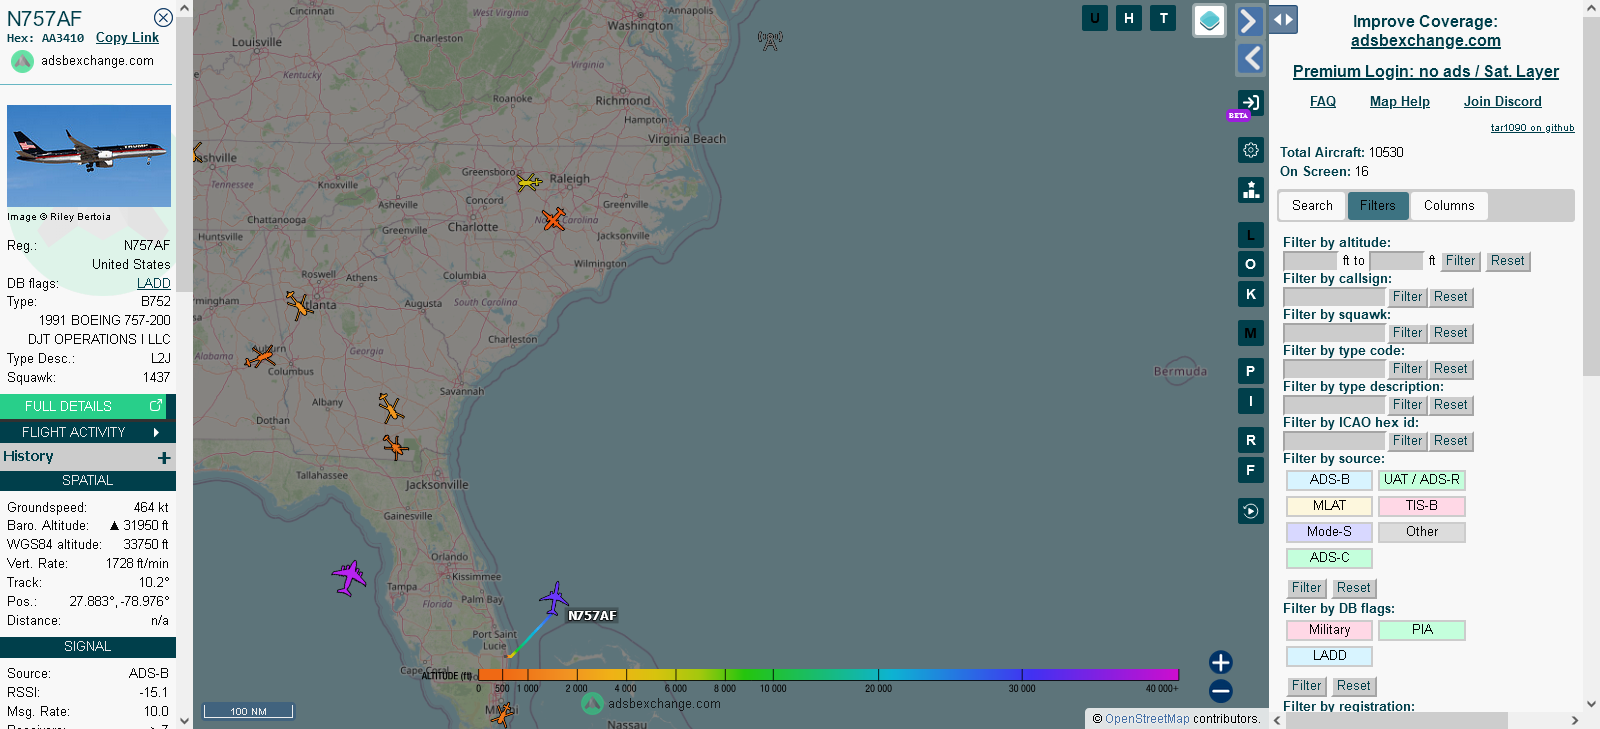Toggle the T map button
The height and width of the screenshot is (729, 1600).
tap(1163, 18)
